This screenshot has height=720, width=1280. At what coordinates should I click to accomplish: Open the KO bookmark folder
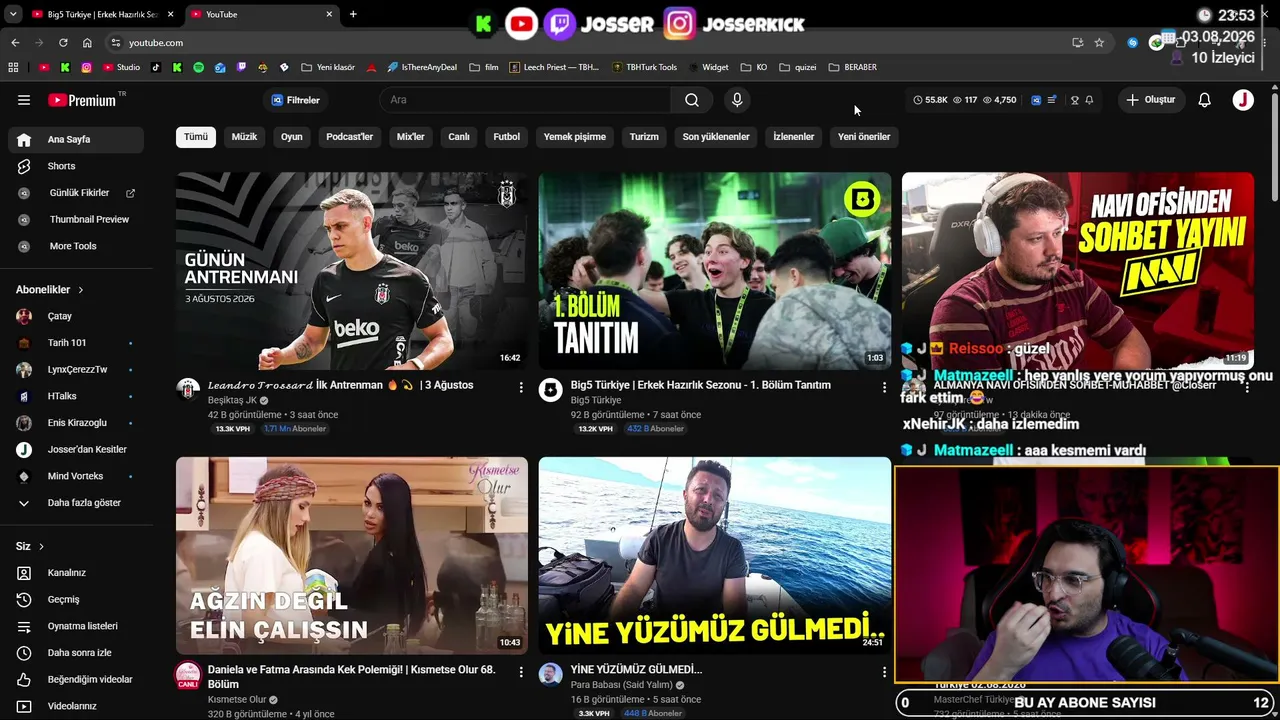(754, 67)
